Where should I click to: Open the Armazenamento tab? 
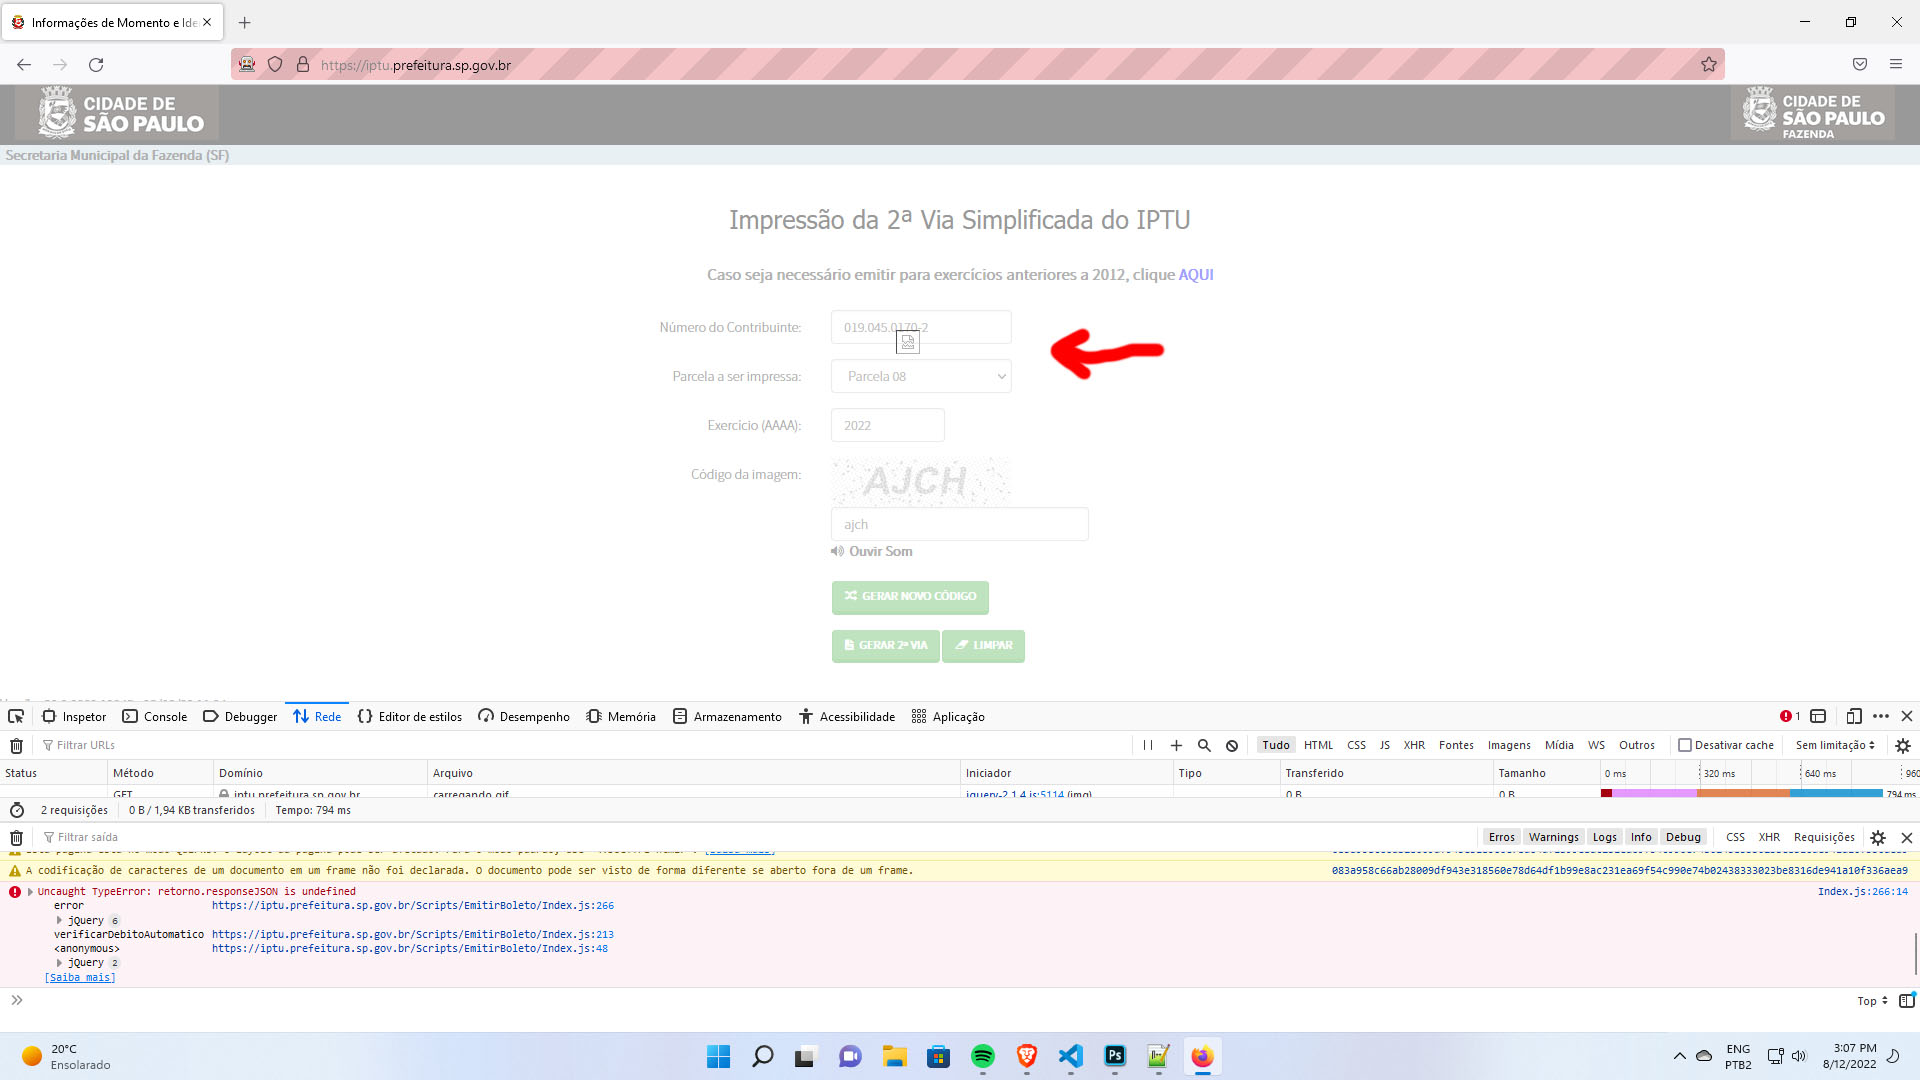point(727,716)
